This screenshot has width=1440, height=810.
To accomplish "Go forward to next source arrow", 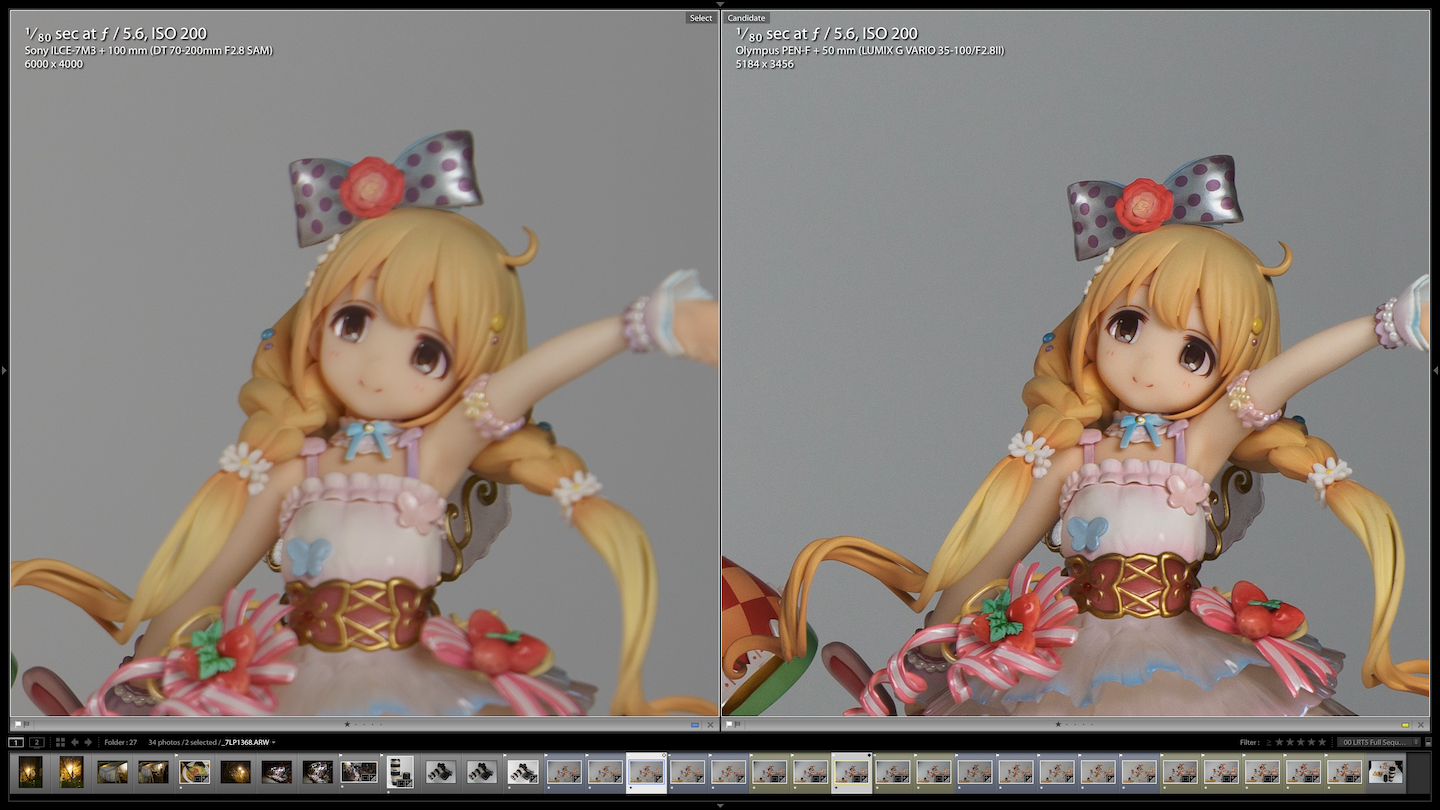I will point(89,742).
